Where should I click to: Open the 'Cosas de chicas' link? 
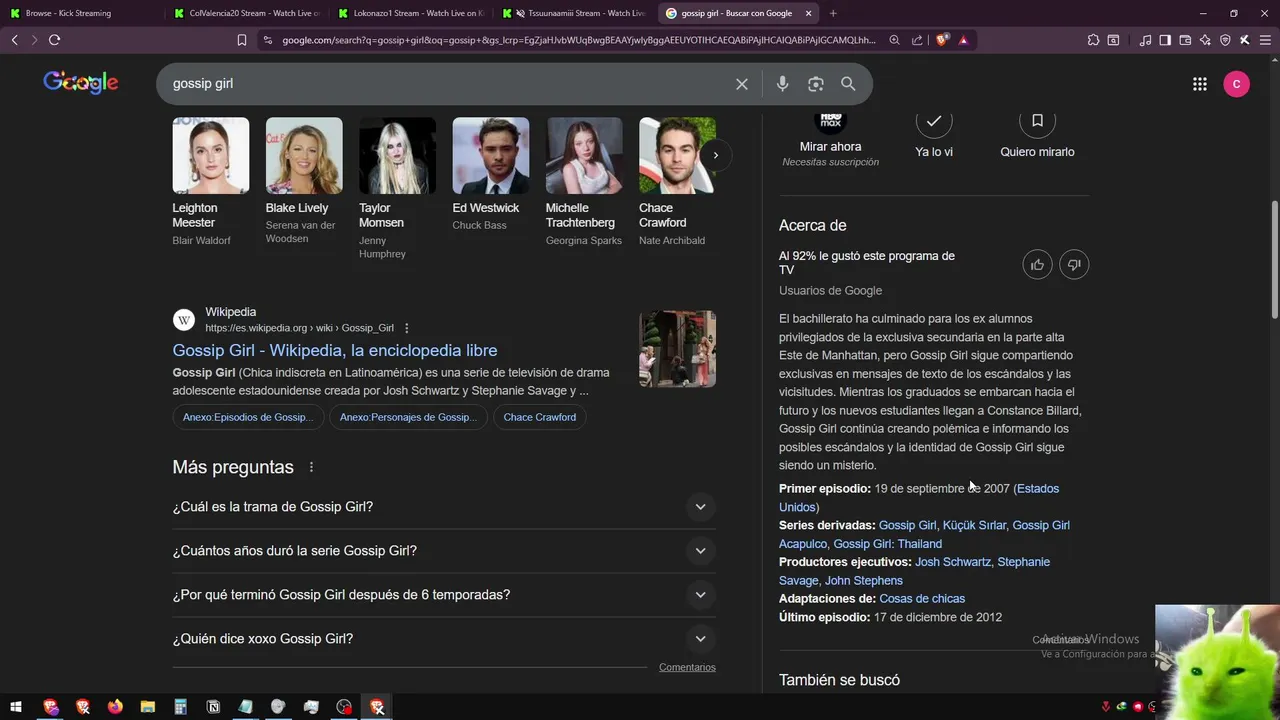[x=922, y=599]
